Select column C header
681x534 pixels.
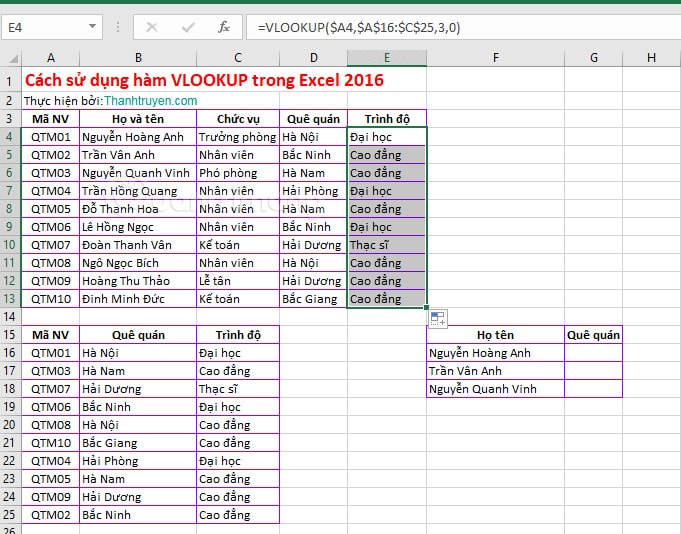(x=238, y=58)
